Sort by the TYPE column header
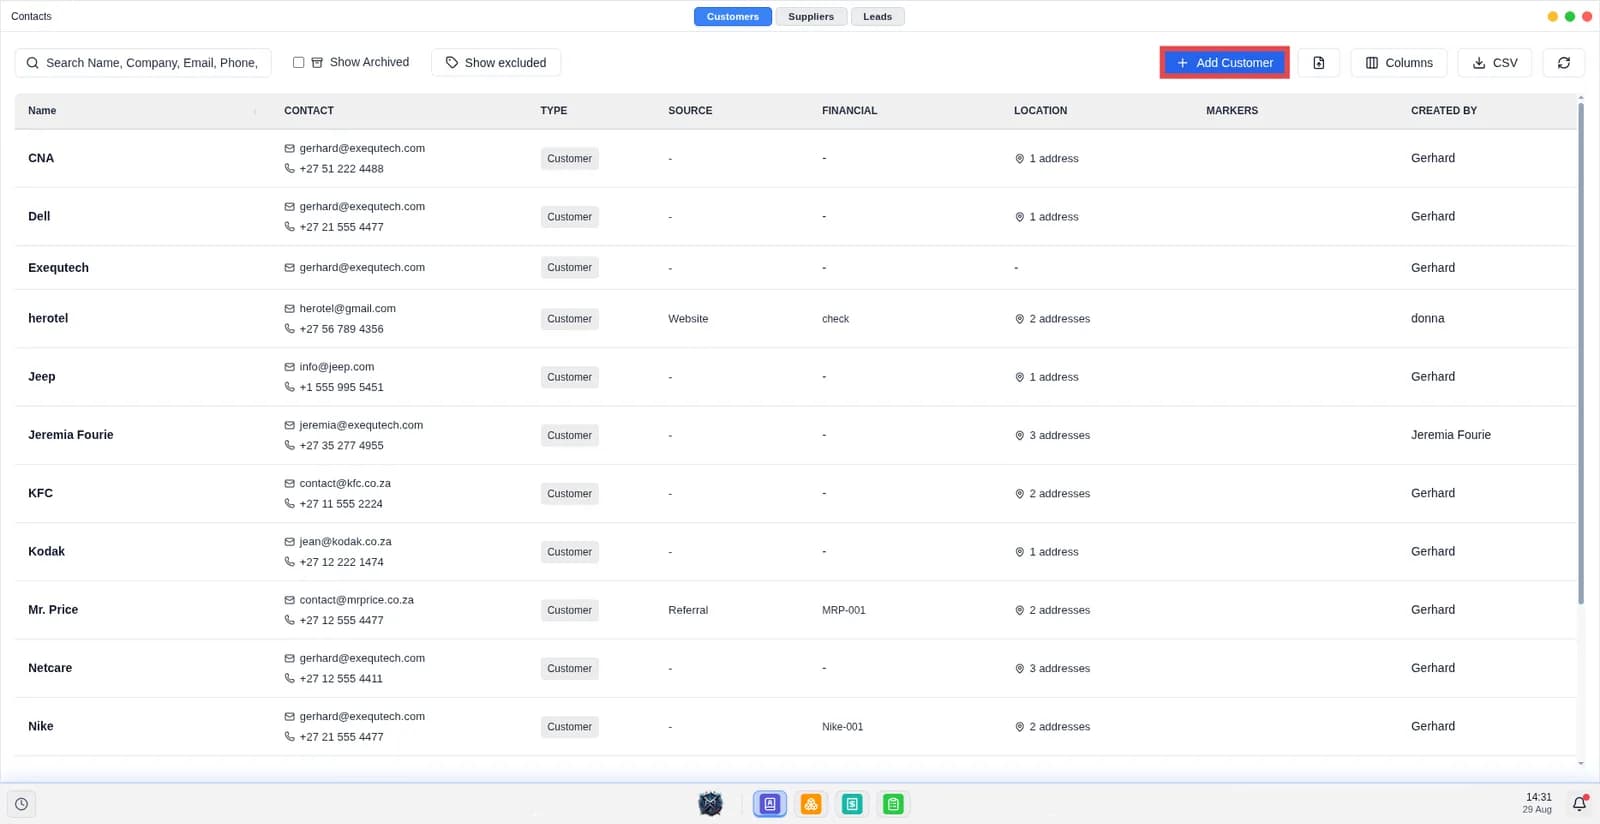The width and height of the screenshot is (1600, 824). click(553, 111)
